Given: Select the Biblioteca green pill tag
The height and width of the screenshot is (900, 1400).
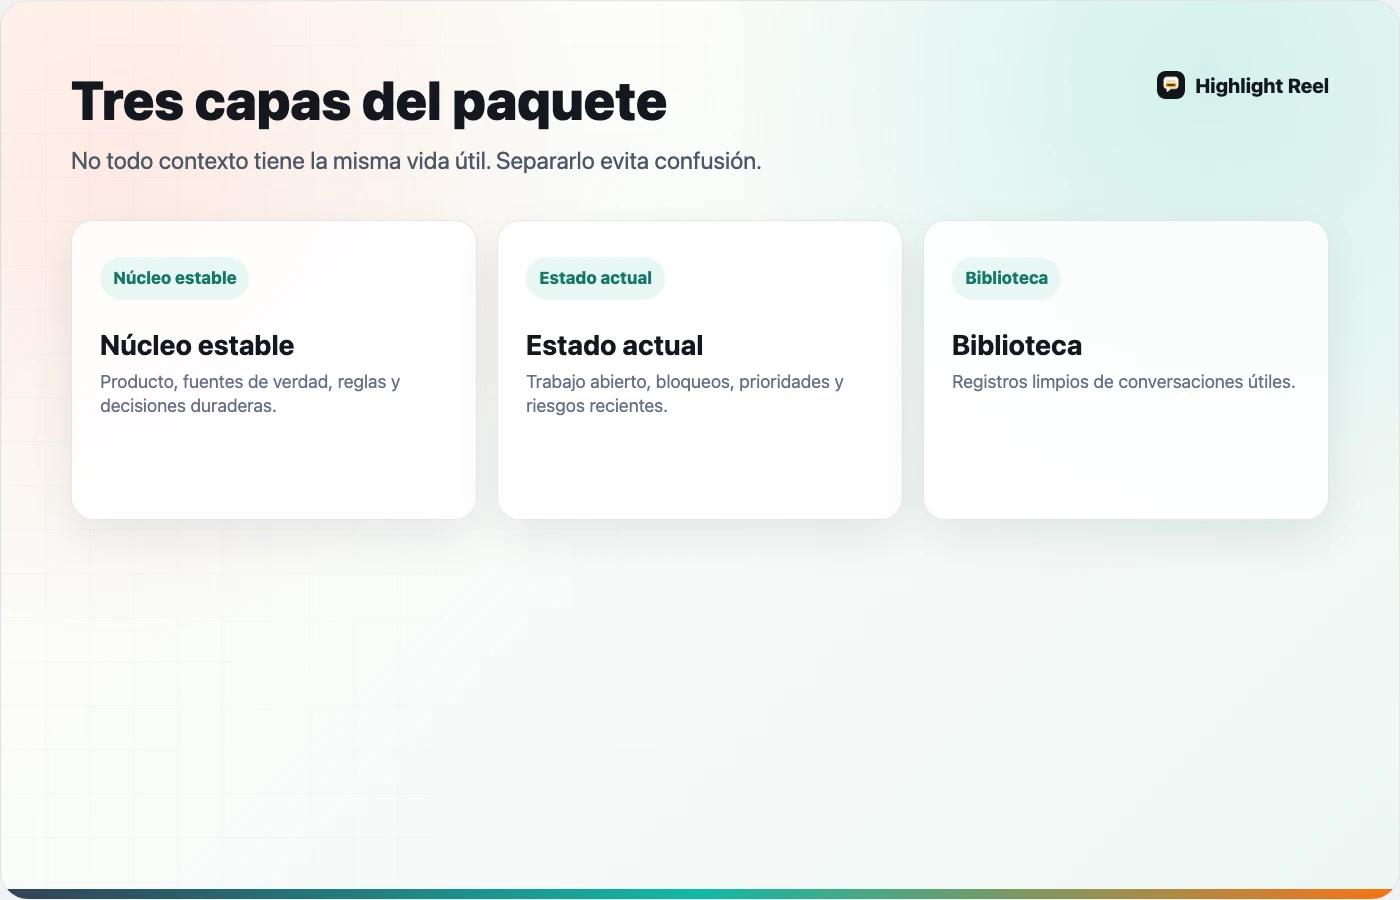Looking at the screenshot, I should pyautogui.click(x=1006, y=278).
